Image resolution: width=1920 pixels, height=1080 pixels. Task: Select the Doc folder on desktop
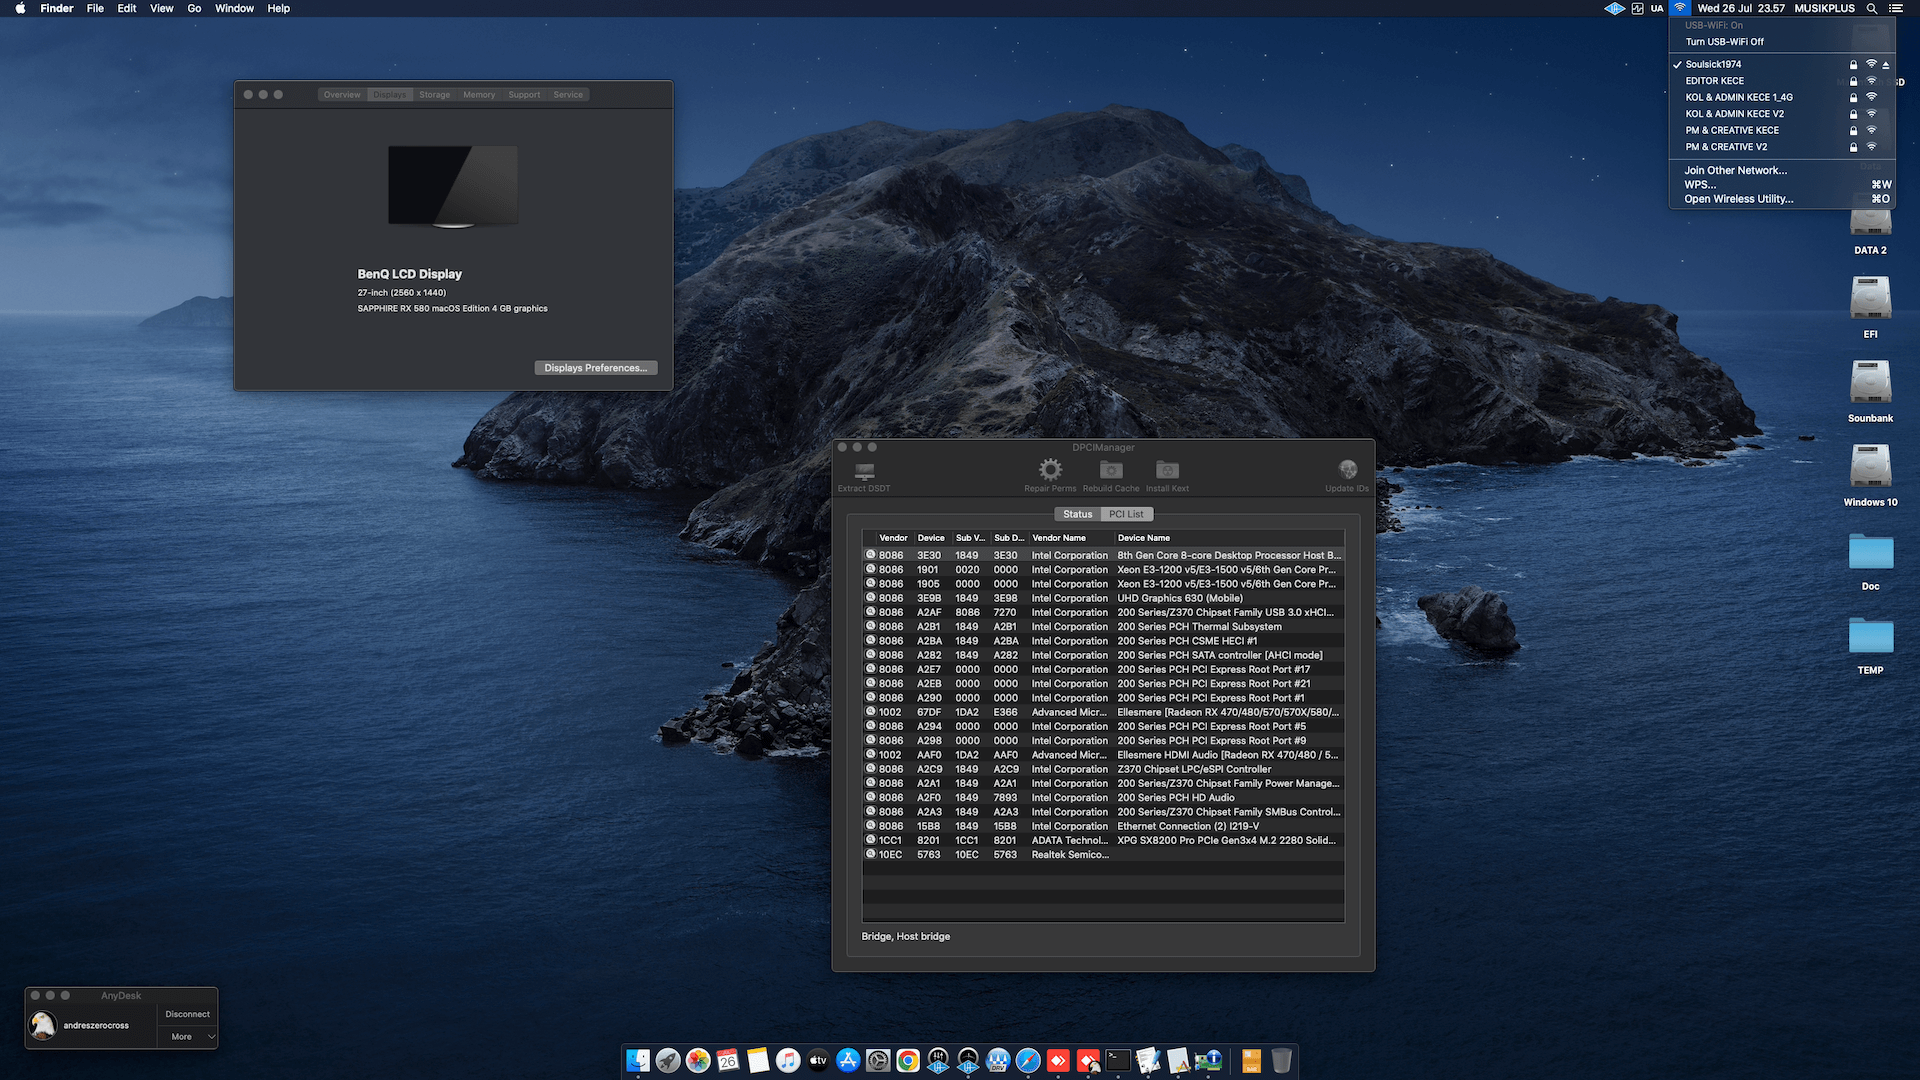1870,560
